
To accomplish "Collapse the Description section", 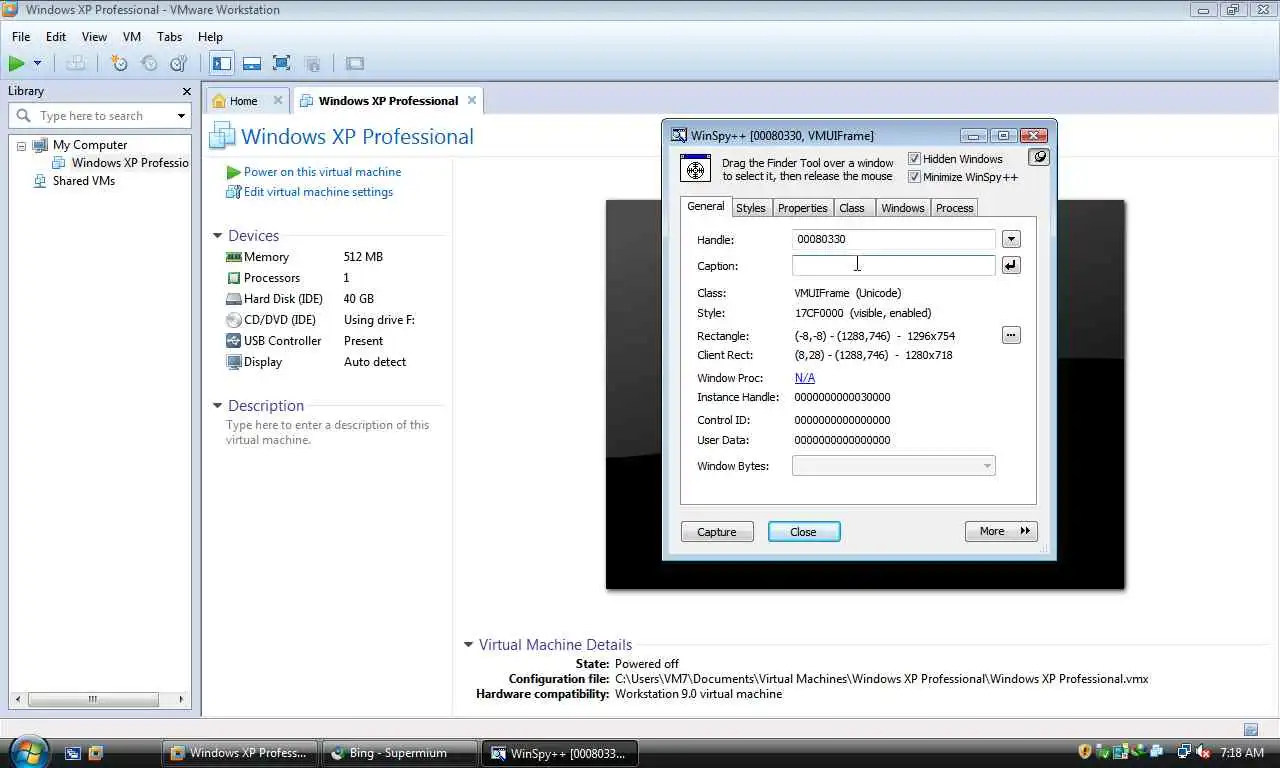I will pyautogui.click(x=217, y=406).
